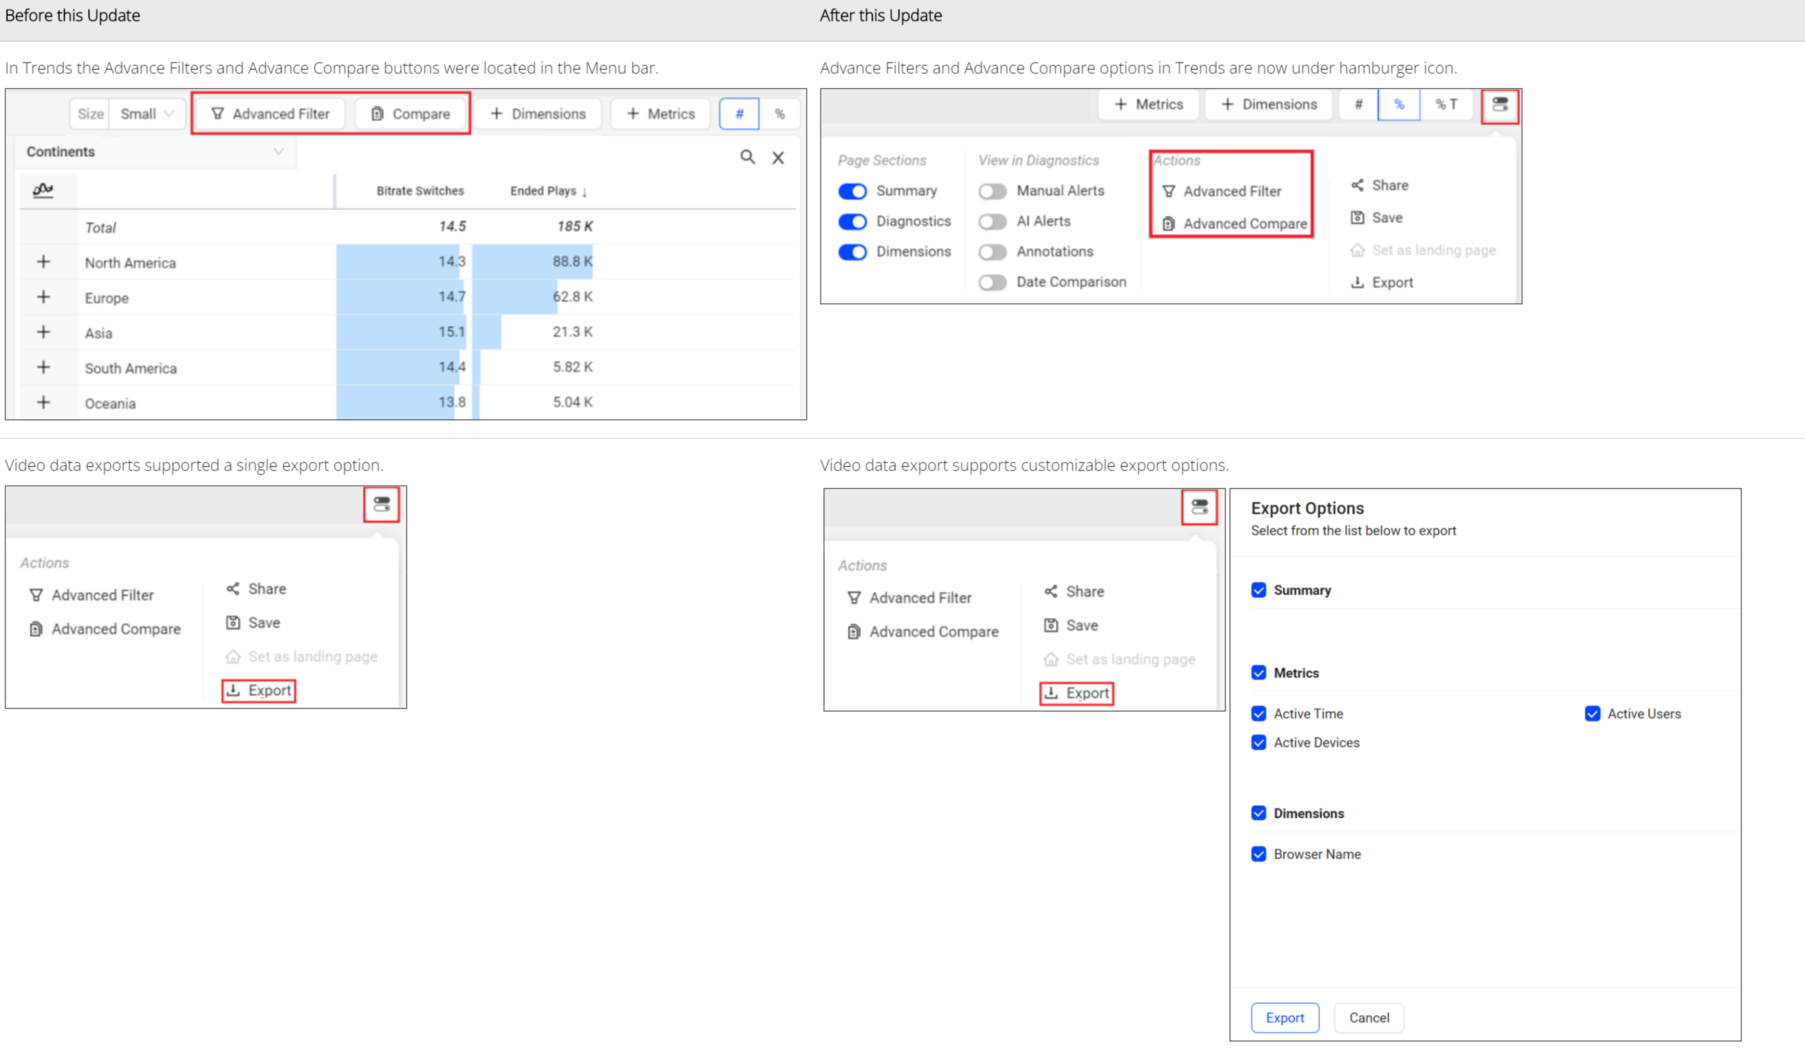Open the Size Small dropdown

pyautogui.click(x=146, y=114)
